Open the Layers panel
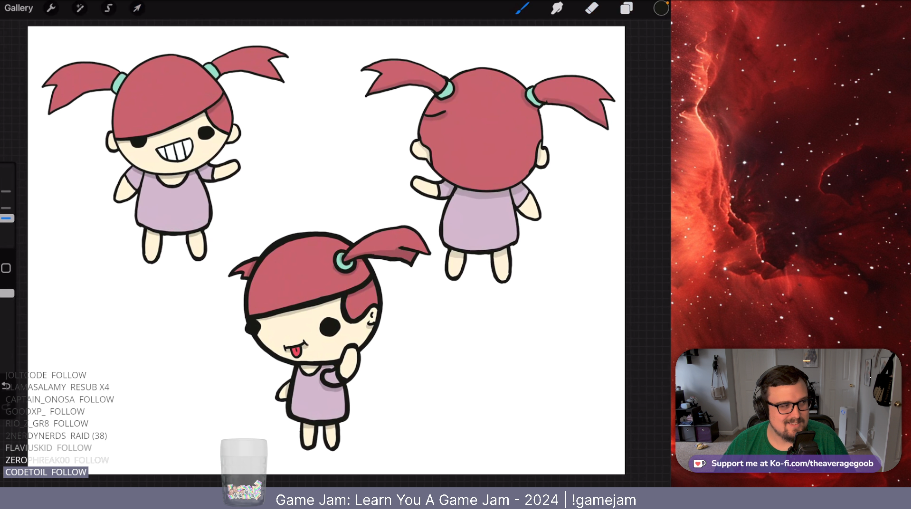Screen dimensions: 911x509 626,8
